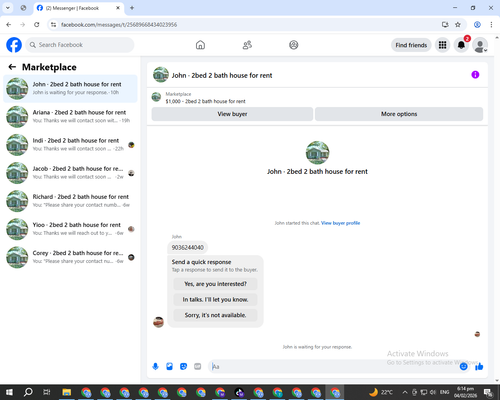Image resolution: width=500 pixels, height=400 pixels.
Task: Click the attach photo icon
Action: pos(169,367)
